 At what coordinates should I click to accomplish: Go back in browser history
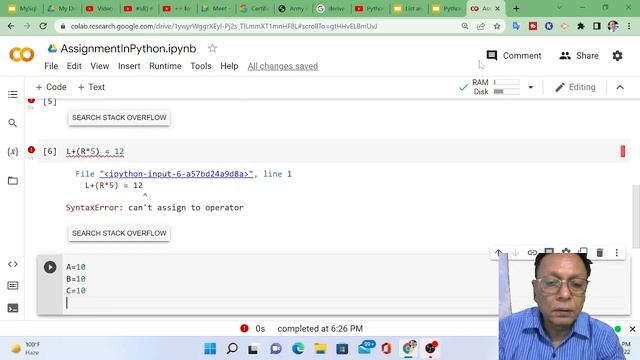point(11,26)
